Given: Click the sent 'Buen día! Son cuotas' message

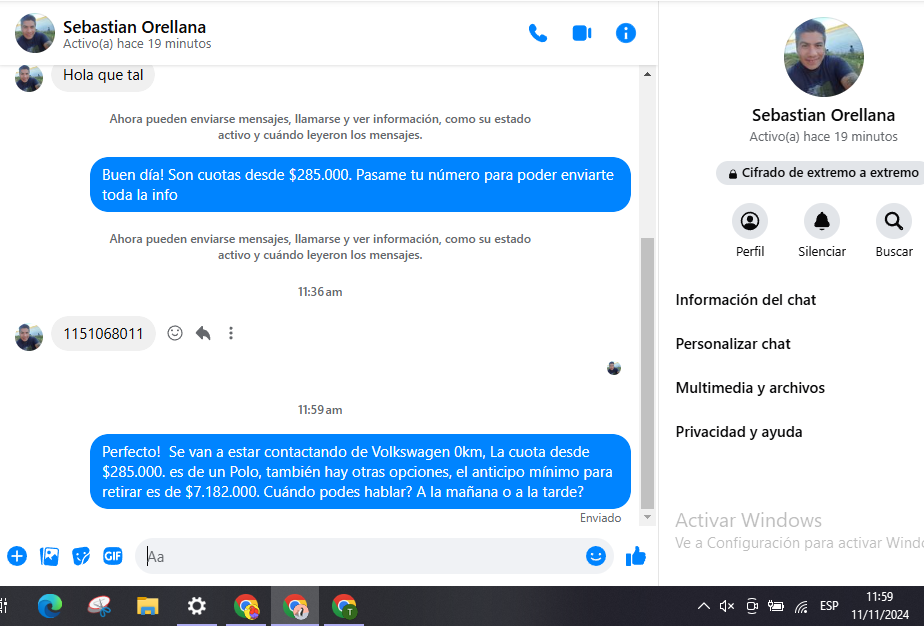Looking at the screenshot, I should pos(360,184).
